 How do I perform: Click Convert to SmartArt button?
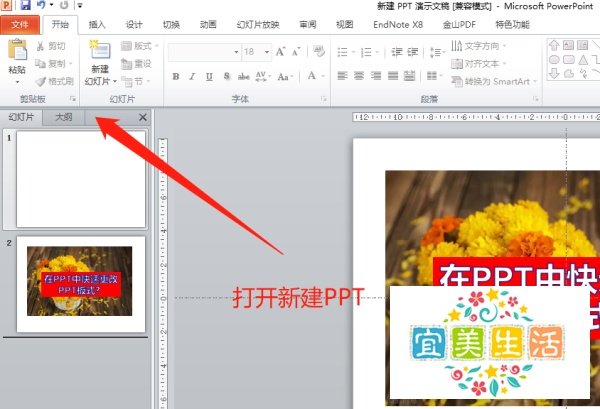(494, 81)
